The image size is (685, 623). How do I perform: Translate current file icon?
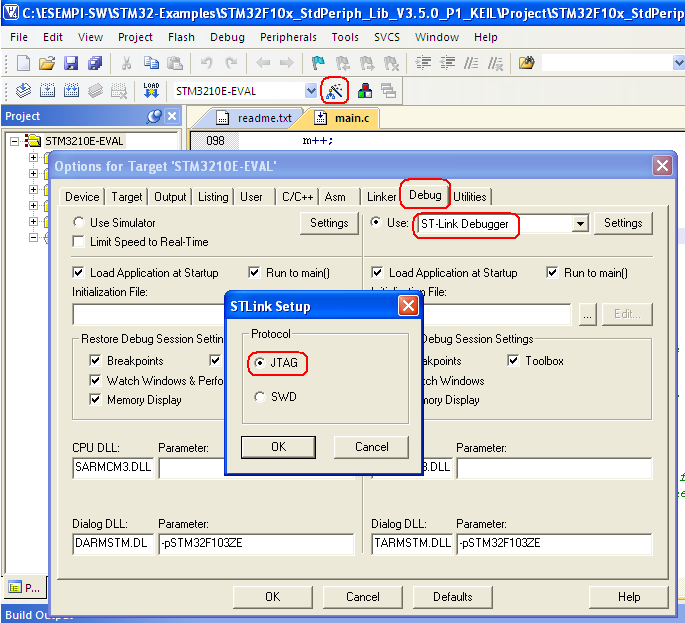23,91
